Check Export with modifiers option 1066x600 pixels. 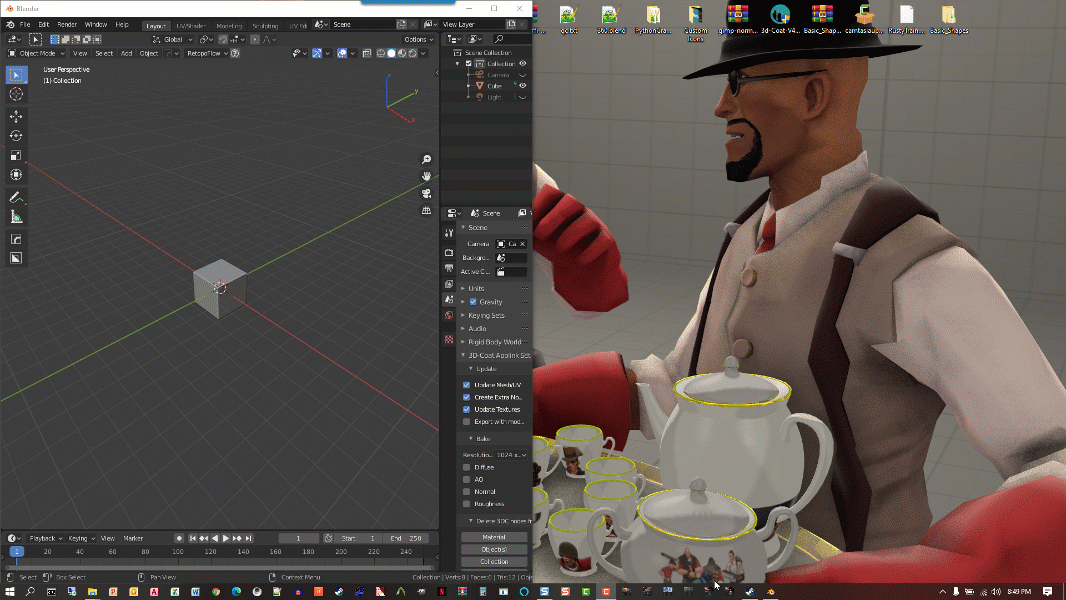[x=466, y=421]
